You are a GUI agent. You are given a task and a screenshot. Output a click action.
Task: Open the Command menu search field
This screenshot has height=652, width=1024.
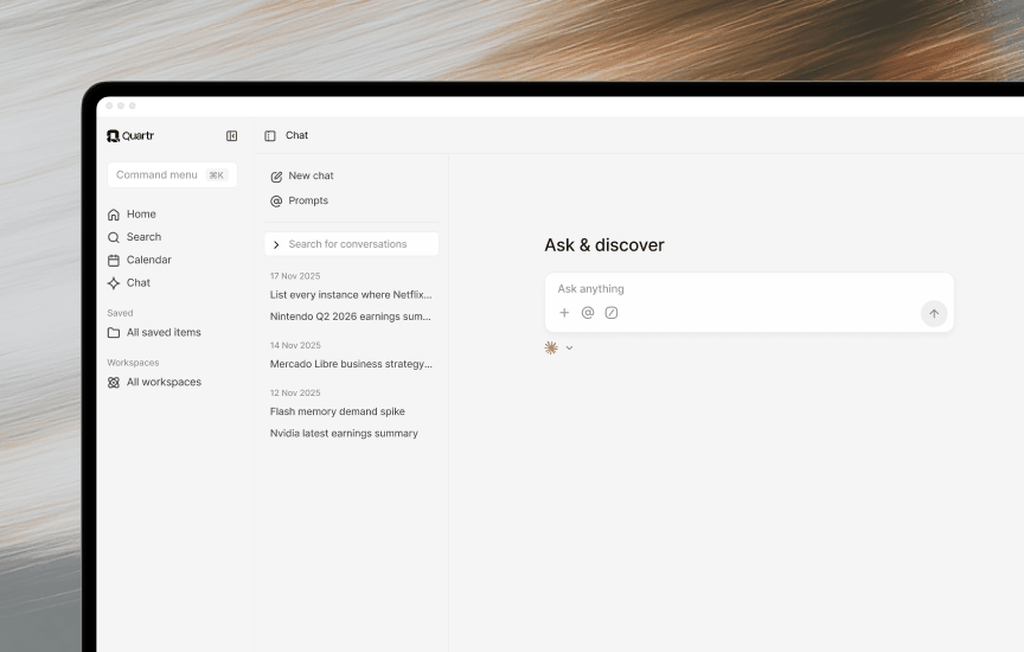(172, 175)
